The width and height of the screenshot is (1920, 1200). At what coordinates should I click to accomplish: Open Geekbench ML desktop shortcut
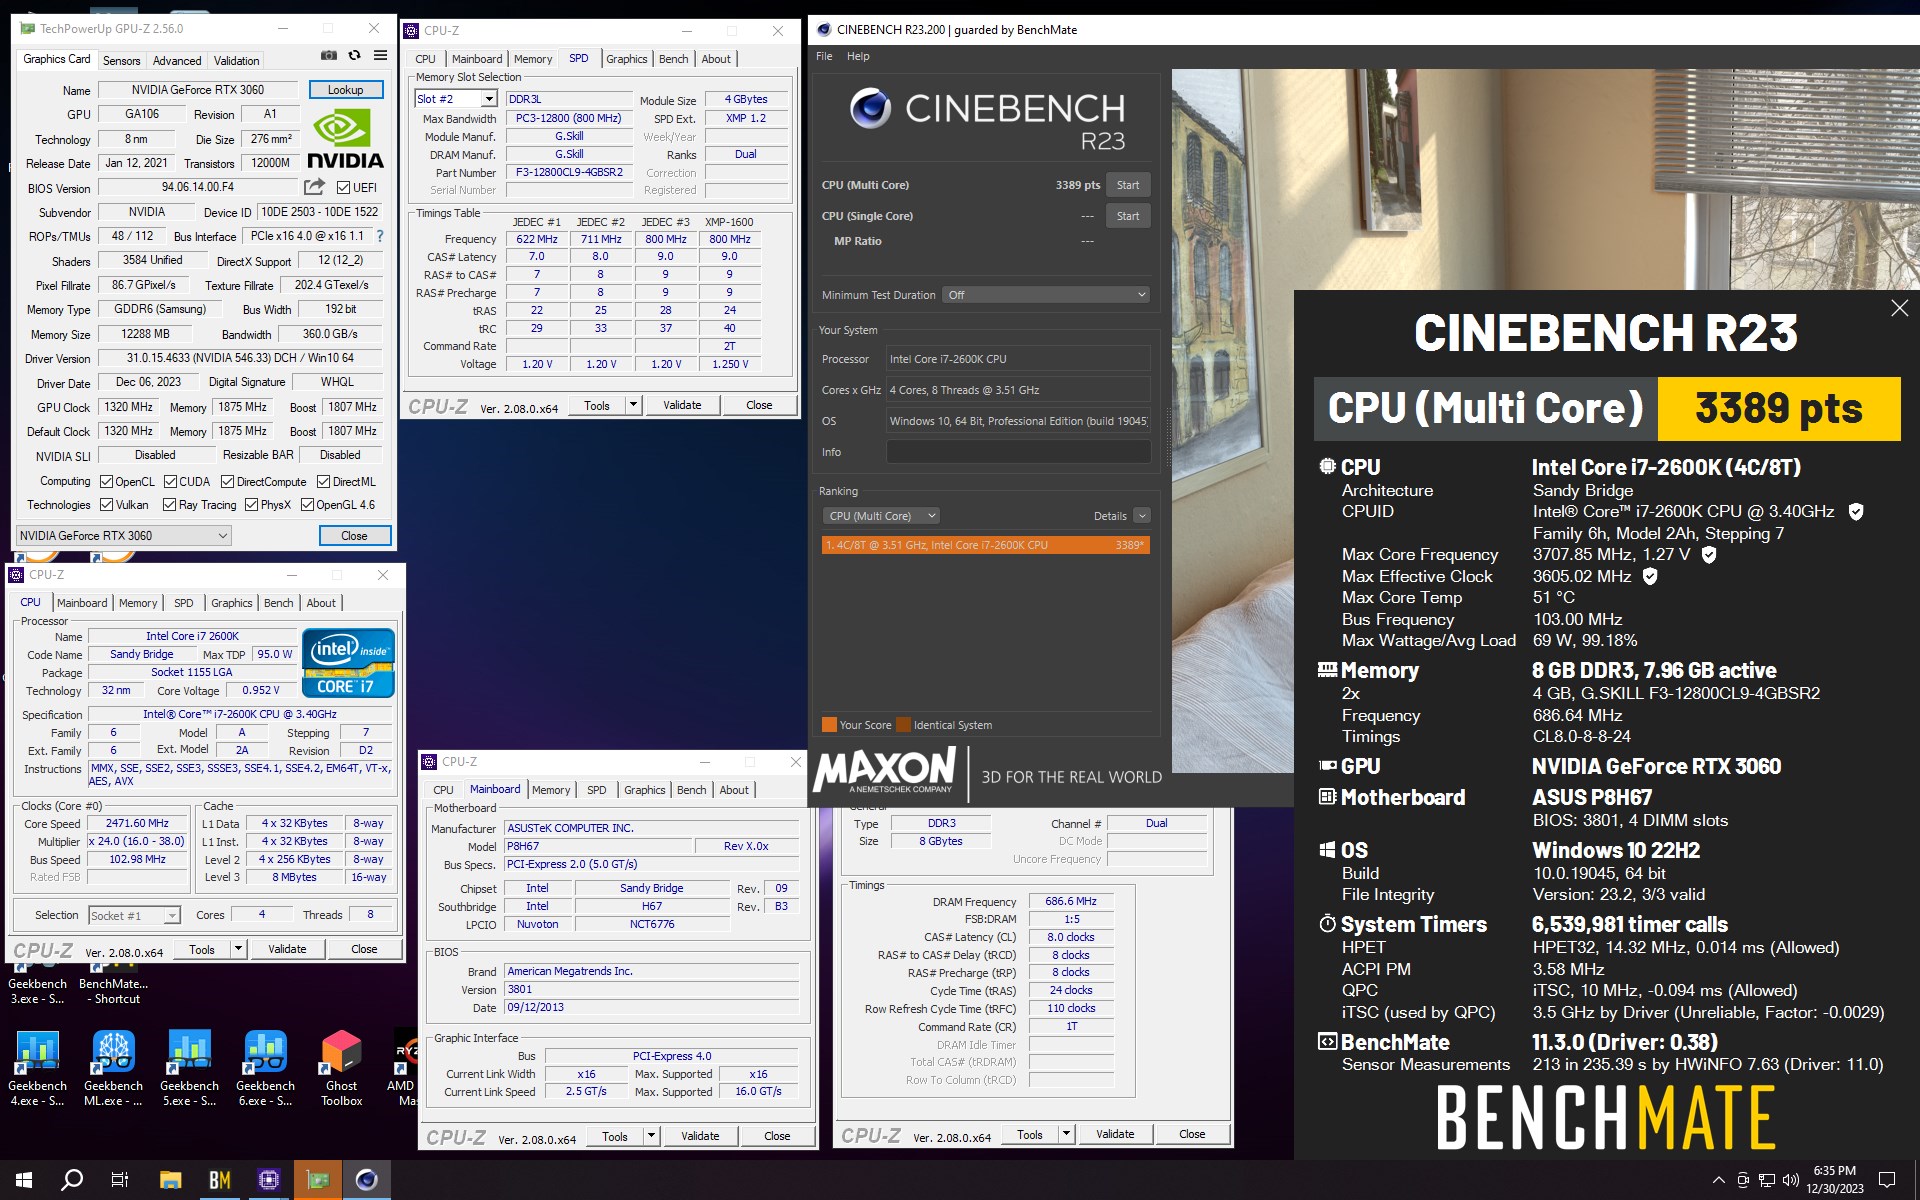113,1069
